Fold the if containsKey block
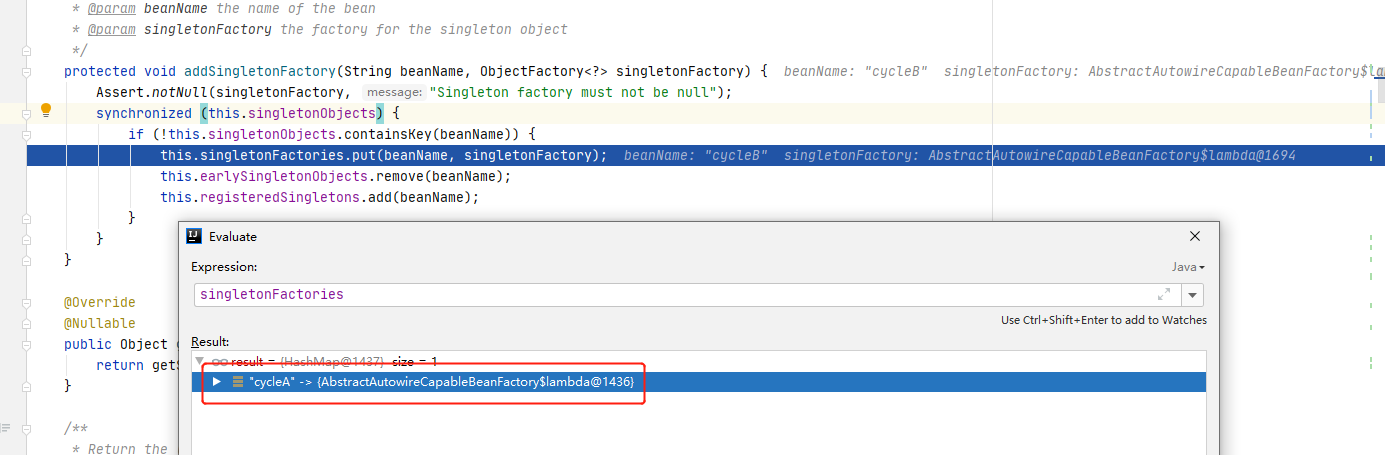Screen dimensions: 1385x455 point(26,135)
